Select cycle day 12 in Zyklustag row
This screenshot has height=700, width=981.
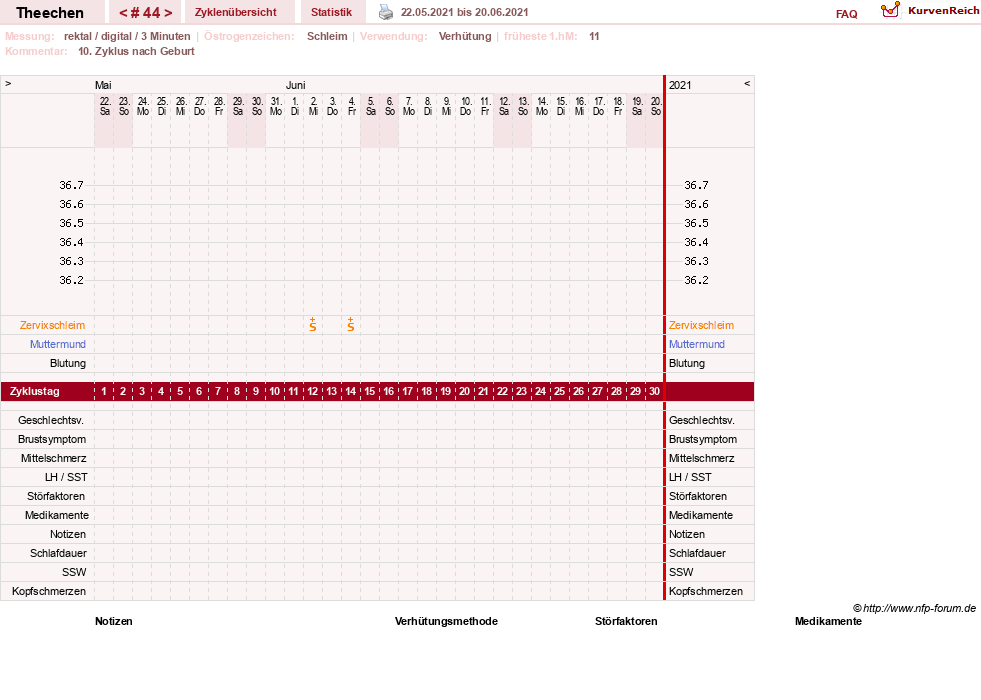coord(313,392)
